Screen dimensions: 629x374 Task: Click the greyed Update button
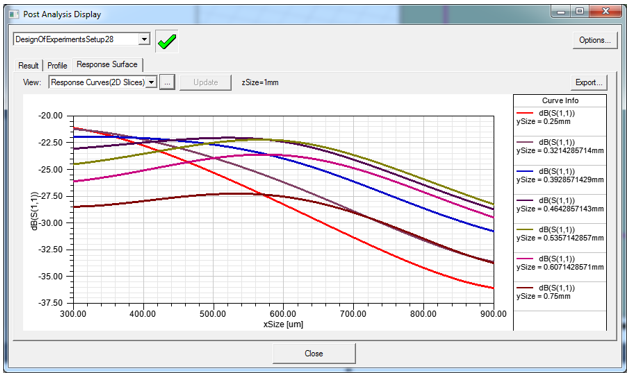tap(205, 82)
